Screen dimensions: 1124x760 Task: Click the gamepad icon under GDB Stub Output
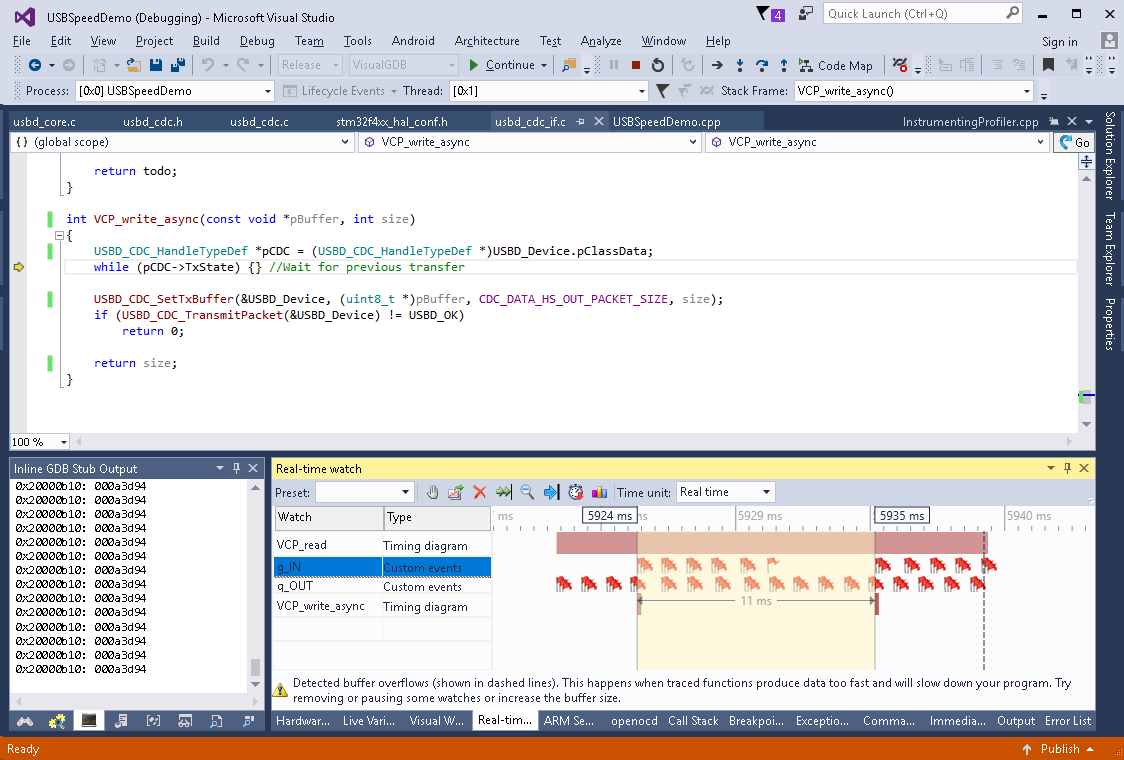[x=25, y=721]
